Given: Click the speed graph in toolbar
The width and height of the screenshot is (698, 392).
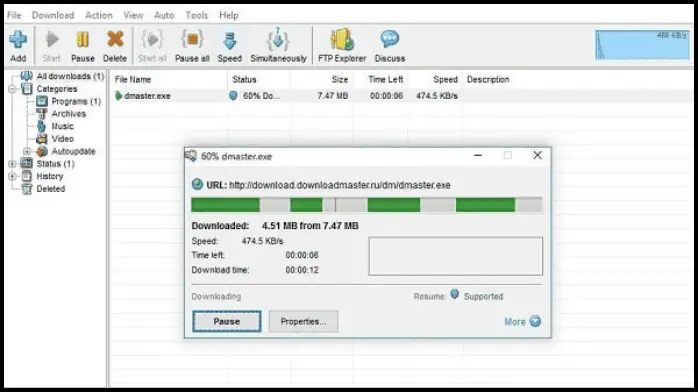Looking at the screenshot, I should pos(642,45).
